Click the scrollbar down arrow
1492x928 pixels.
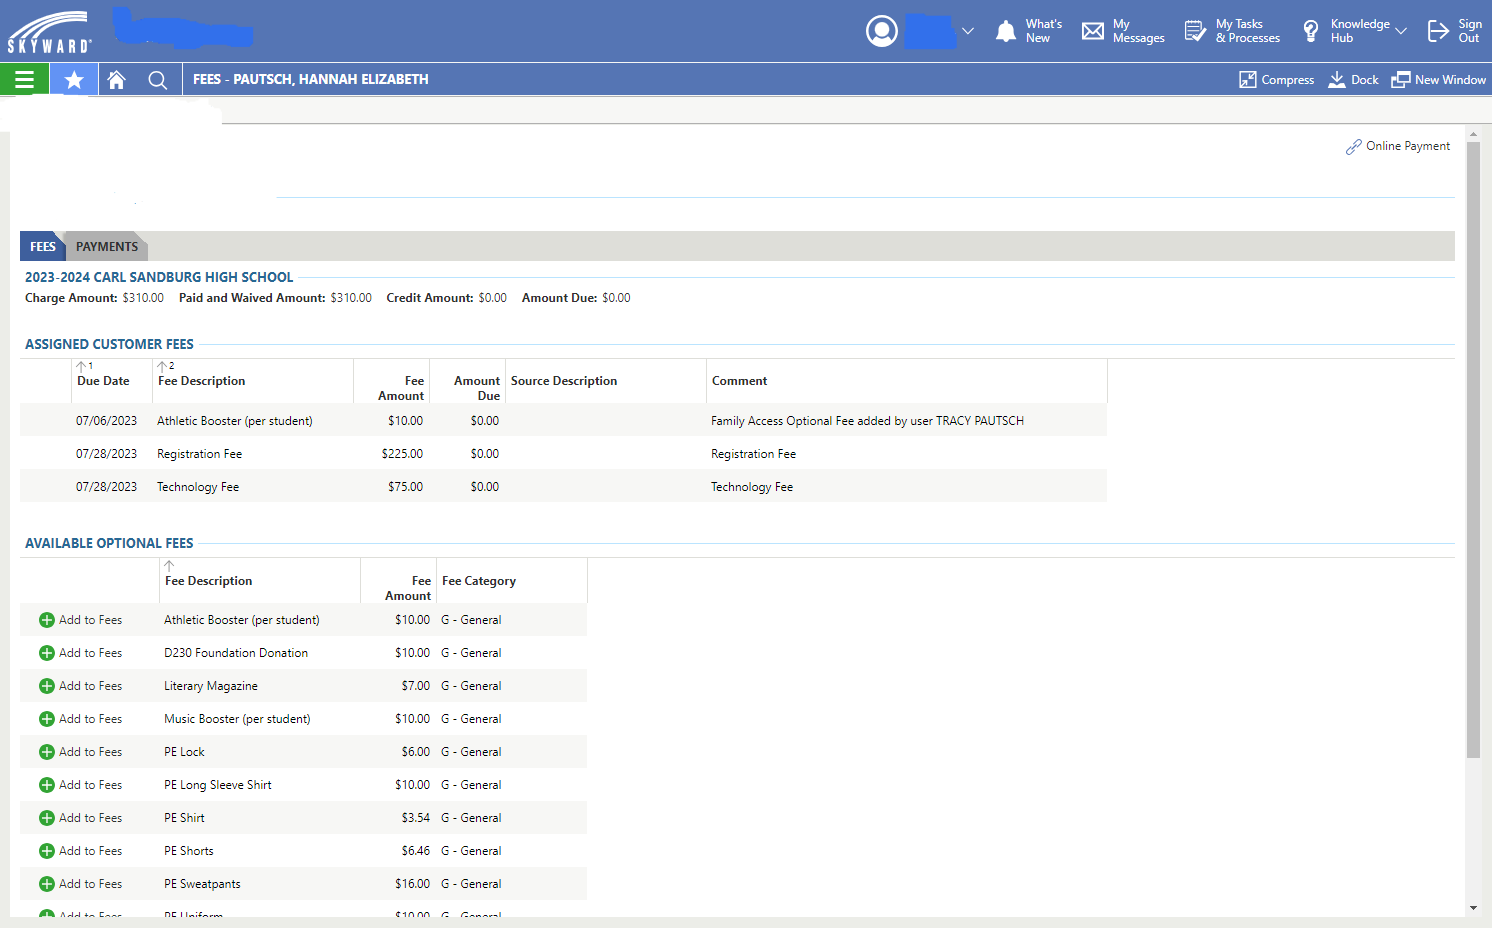click(x=1473, y=908)
